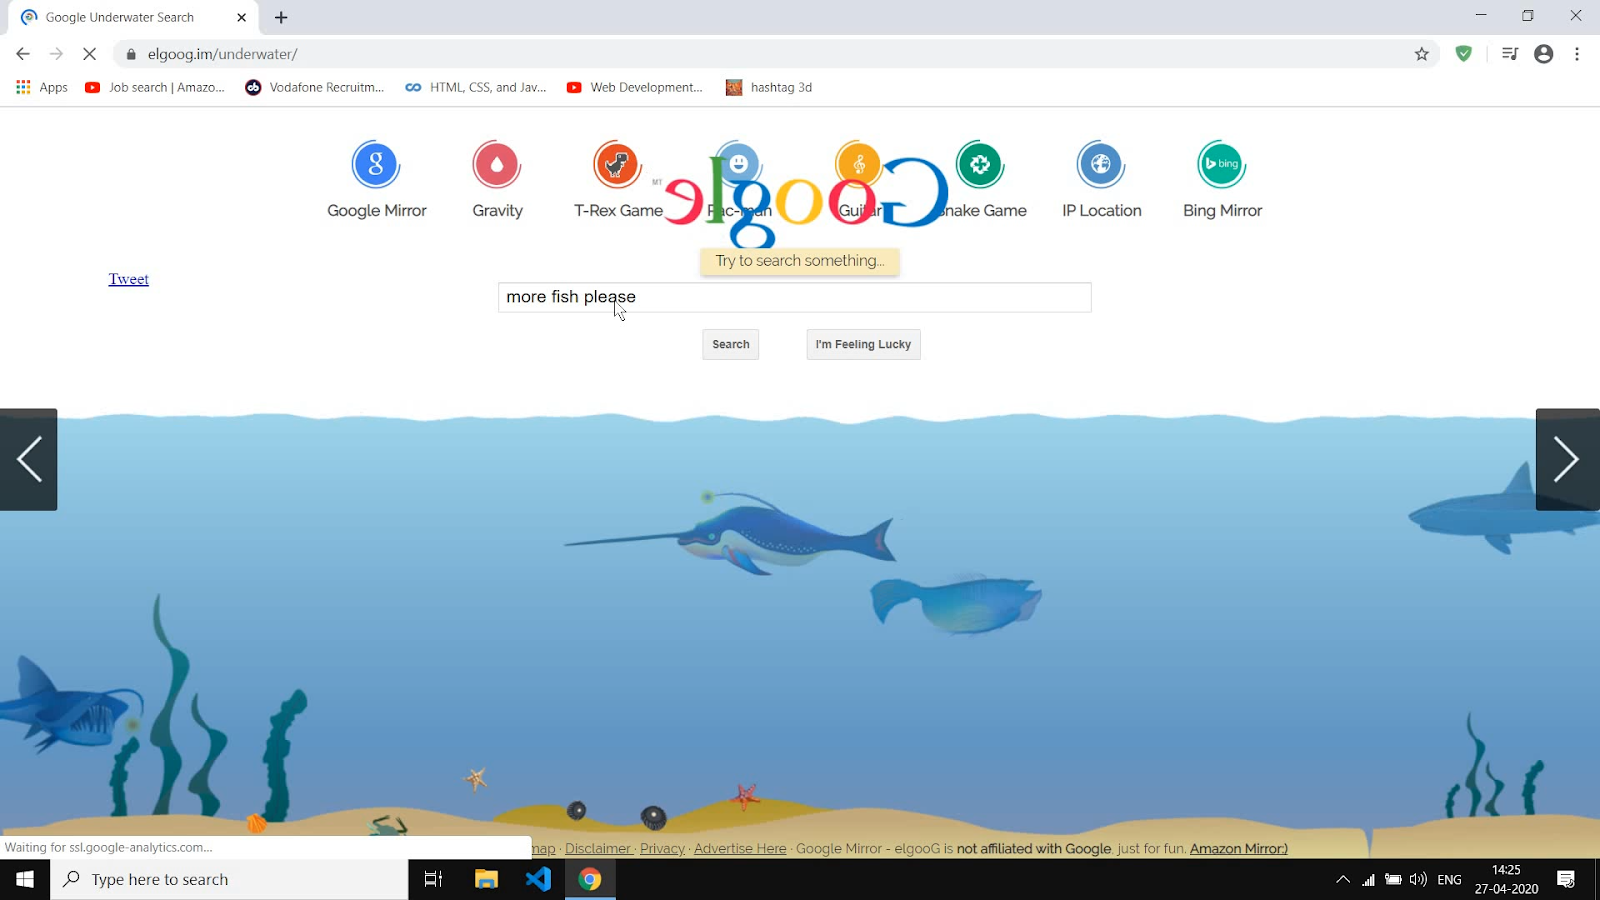
Task: Stop loading the page
Action: click(x=89, y=54)
